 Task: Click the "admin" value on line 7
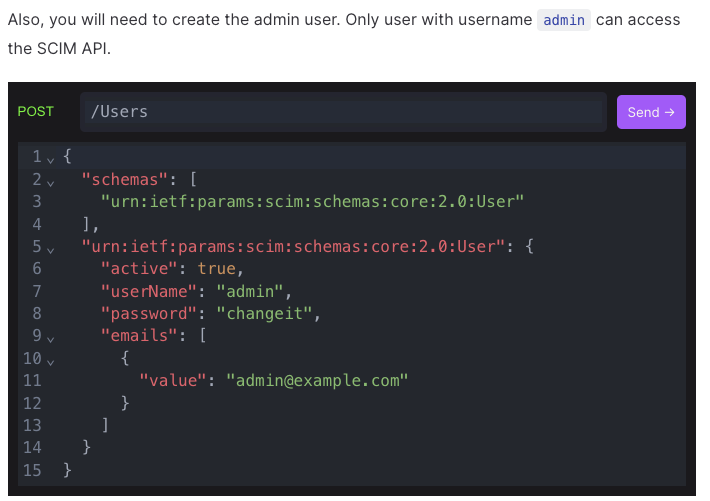(250, 291)
